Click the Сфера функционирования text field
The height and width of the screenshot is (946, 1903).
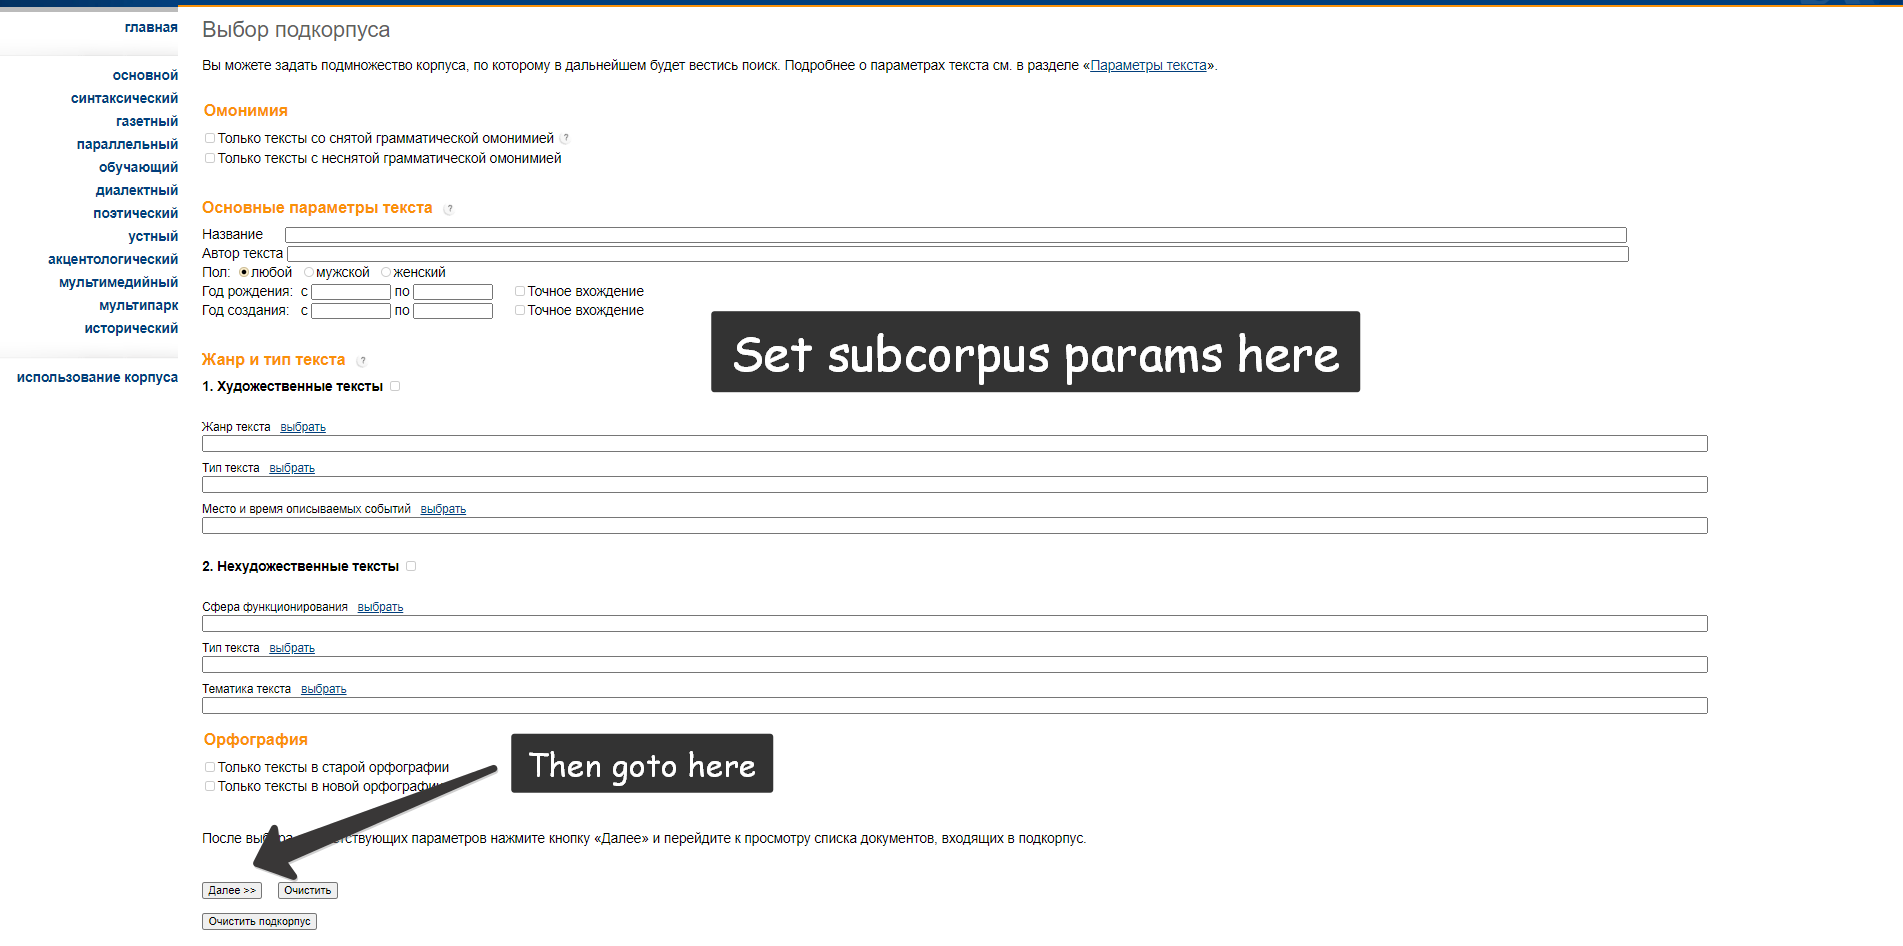point(955,624)
